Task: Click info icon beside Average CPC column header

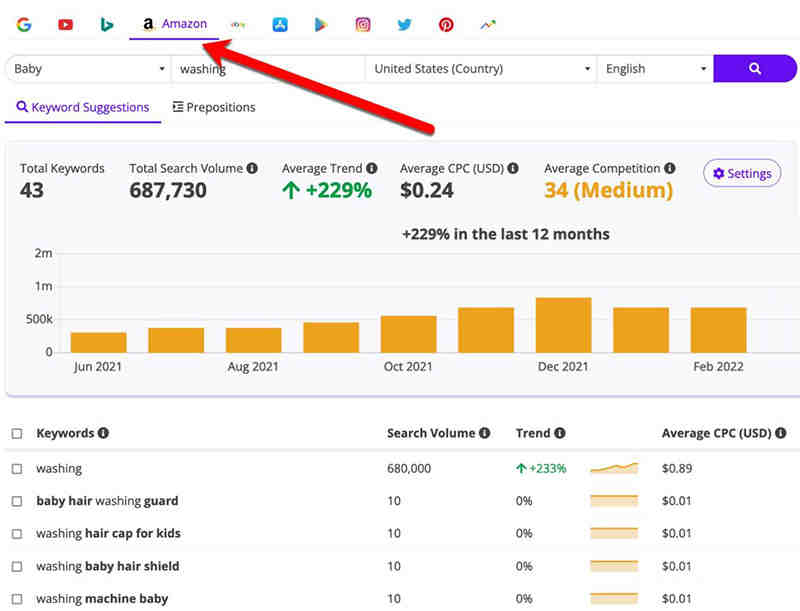Action: (x=781, y=432)
